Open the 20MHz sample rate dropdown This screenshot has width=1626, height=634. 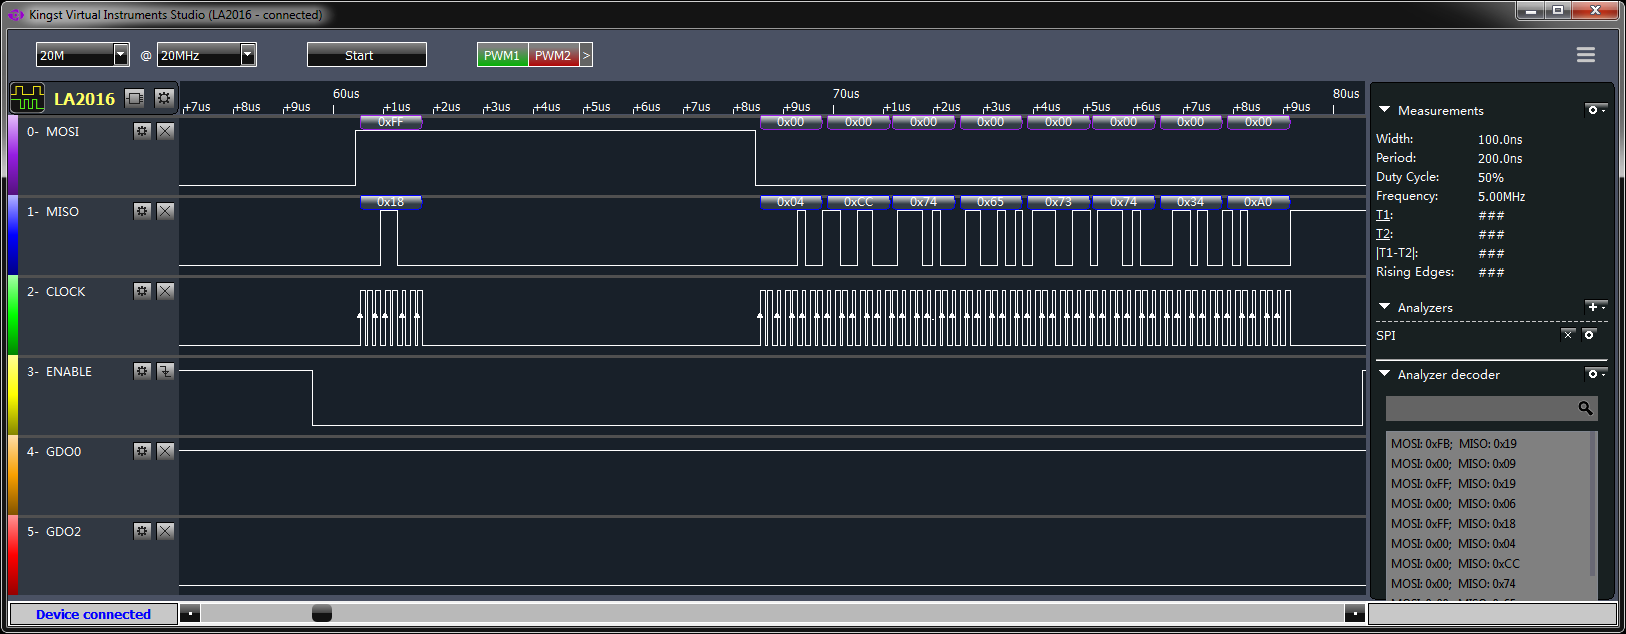[248, 55]
